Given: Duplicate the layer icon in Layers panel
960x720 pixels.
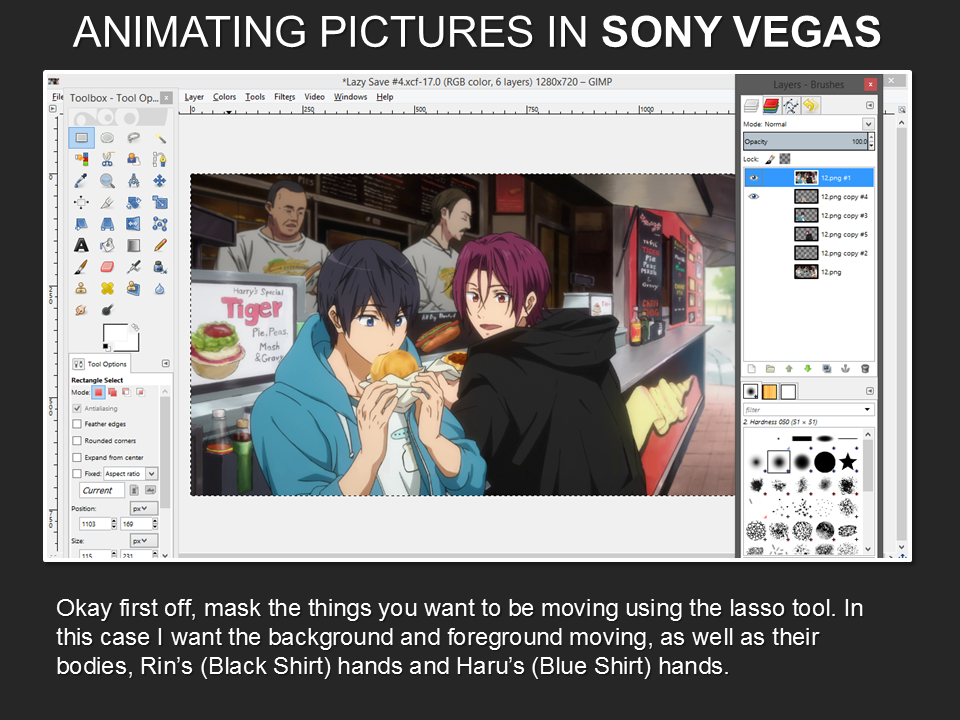Looking at the screenshot, I should coord(827,369).
